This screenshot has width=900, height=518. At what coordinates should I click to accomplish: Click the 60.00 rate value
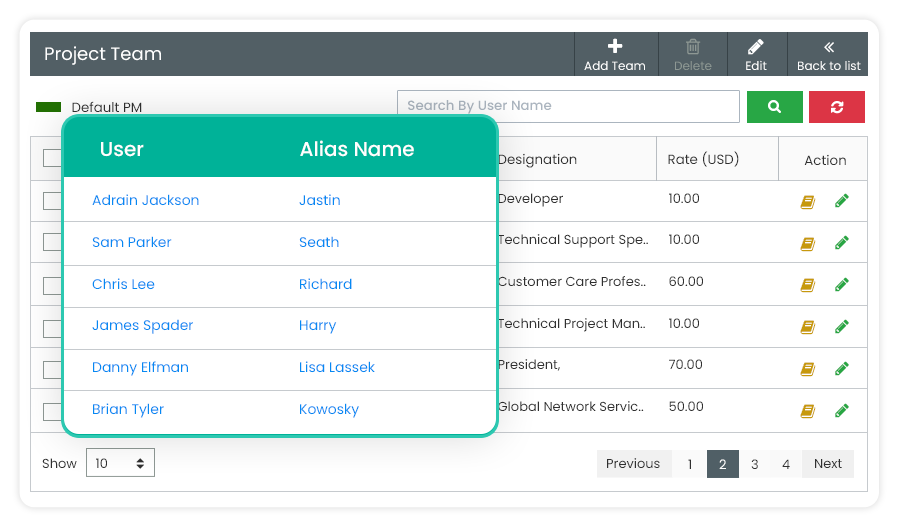point(686,281)
